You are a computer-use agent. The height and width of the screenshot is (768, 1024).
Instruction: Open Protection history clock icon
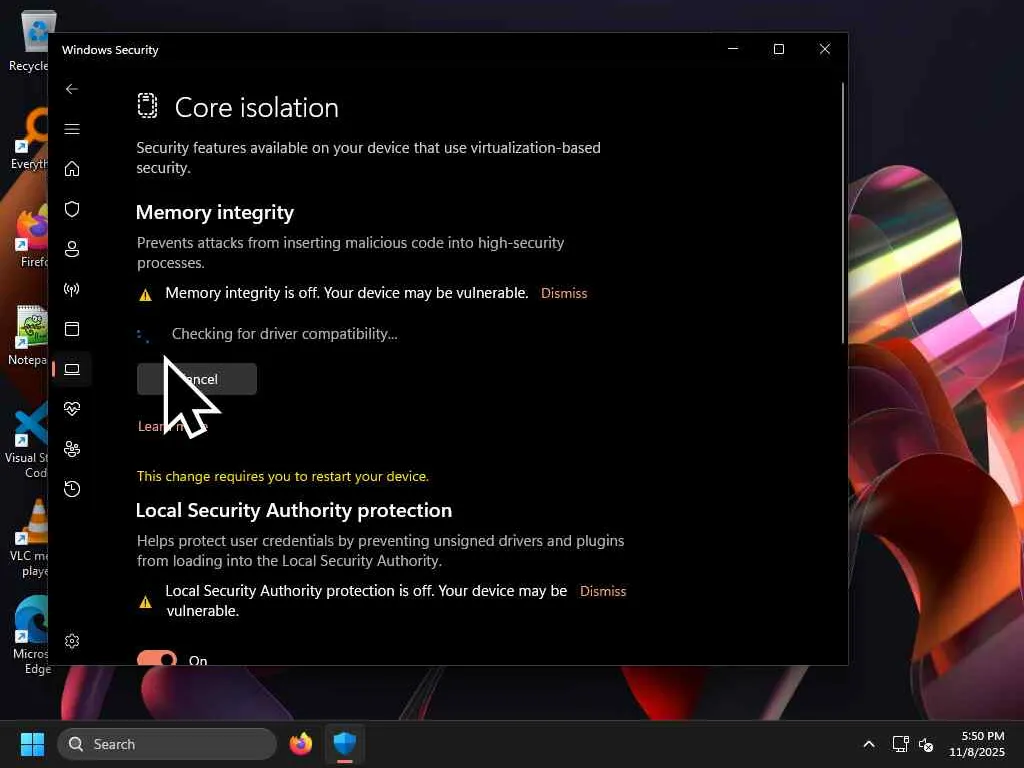[72, 488]
